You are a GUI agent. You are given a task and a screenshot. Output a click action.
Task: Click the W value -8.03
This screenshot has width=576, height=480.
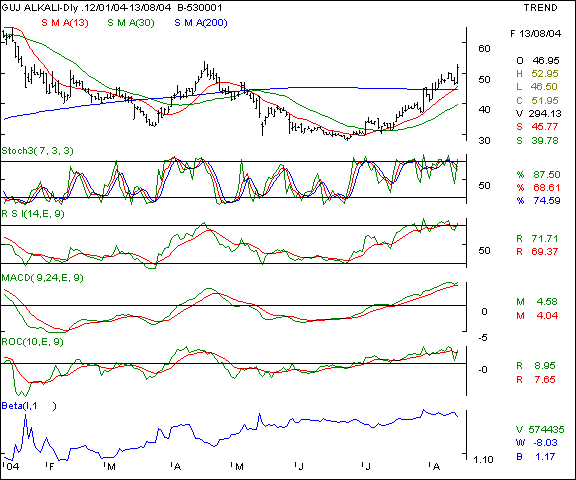[547, 443]
